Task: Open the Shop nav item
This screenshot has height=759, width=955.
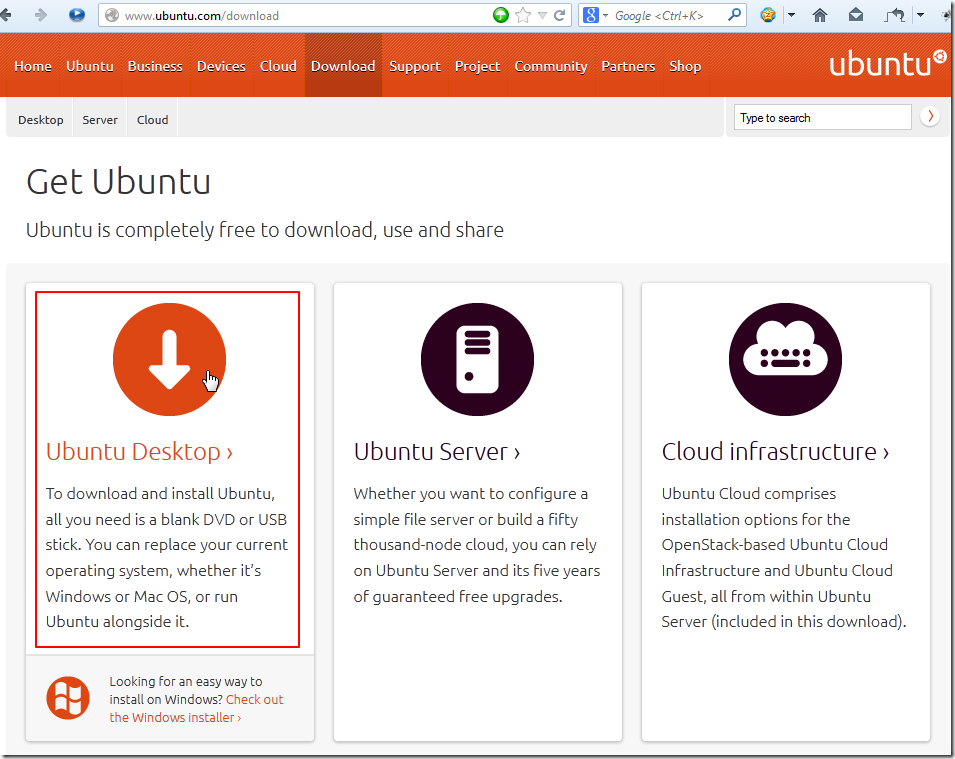Action: pyautogui.click(x=685, y=66)
